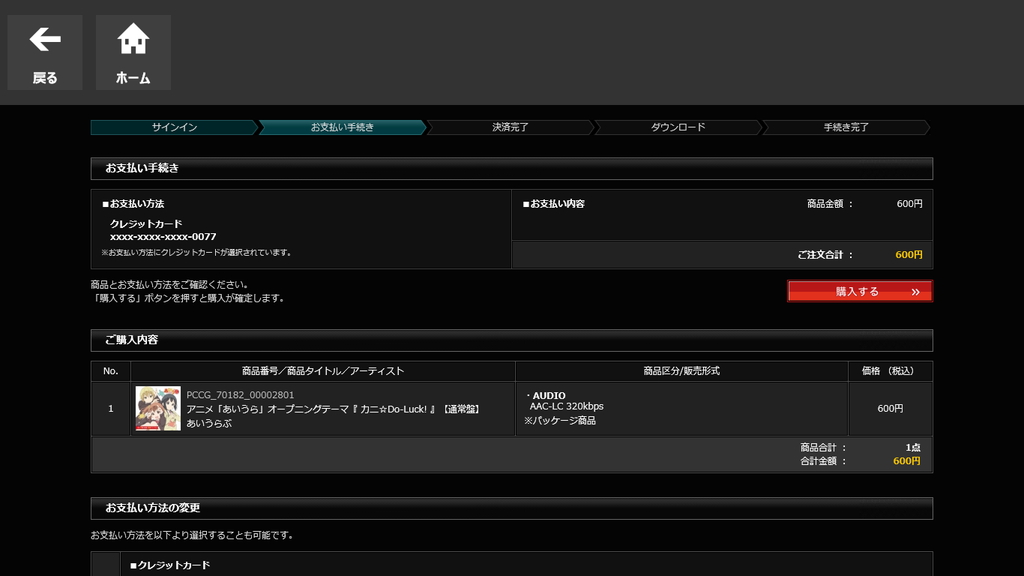The image size is (1024, 576).
Task: Click the back arrow icon labeled 戻る
Action: point(44,40)
